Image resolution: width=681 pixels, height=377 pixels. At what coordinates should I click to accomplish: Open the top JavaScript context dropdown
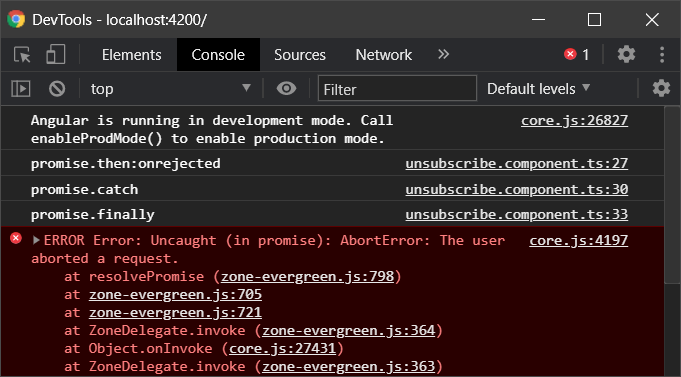click(x=171, y=89)
